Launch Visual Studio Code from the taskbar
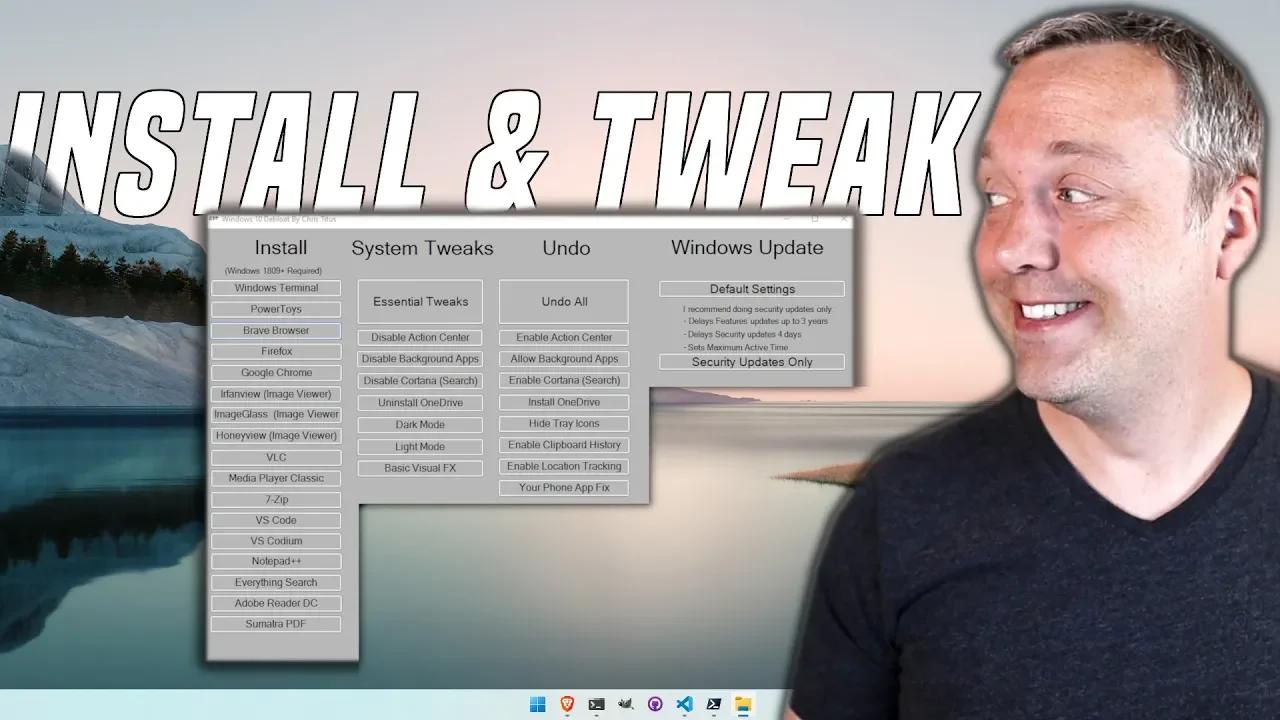 pos(685,703)
